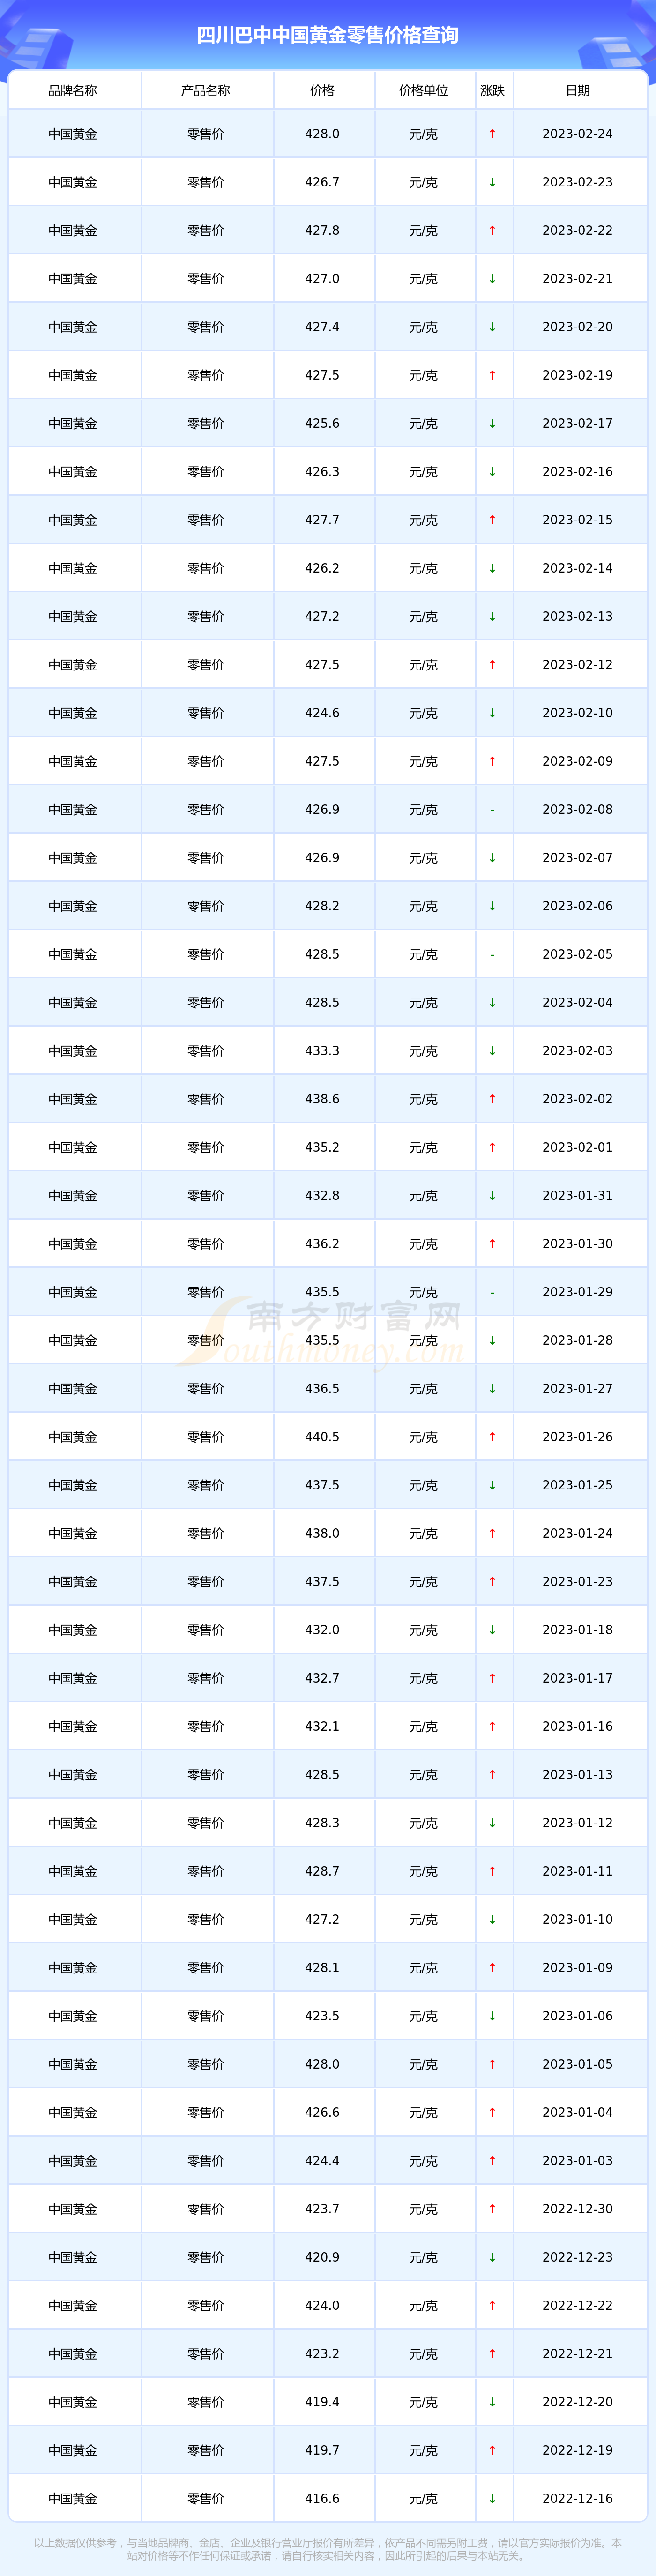Tap the down arrow in the 2023-02-13 row
Viewport: 656px width, 2576px height.
(x=492, y=617)
